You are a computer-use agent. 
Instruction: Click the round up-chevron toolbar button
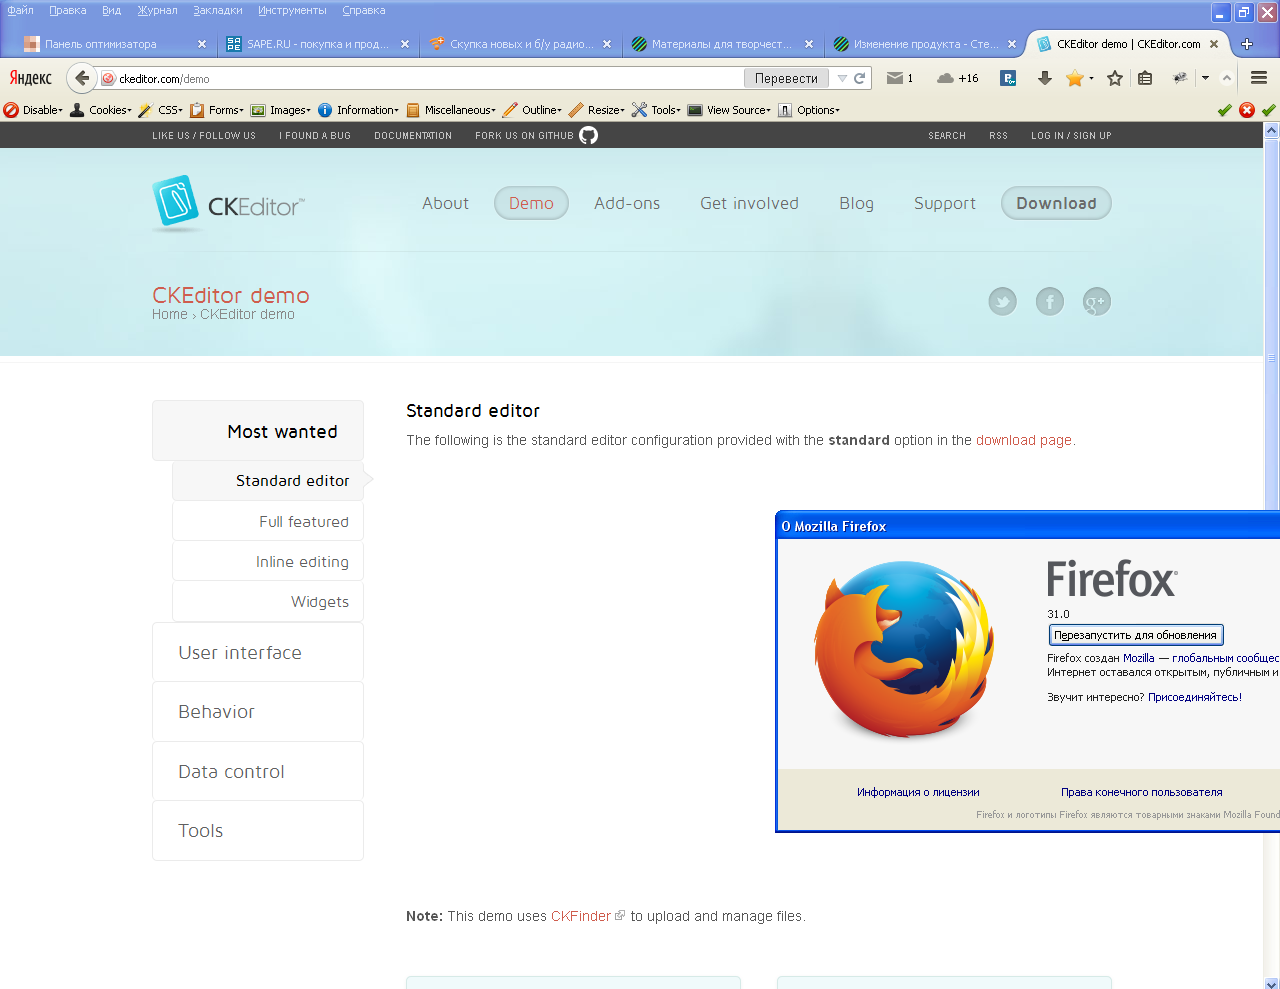[1227, 78]
